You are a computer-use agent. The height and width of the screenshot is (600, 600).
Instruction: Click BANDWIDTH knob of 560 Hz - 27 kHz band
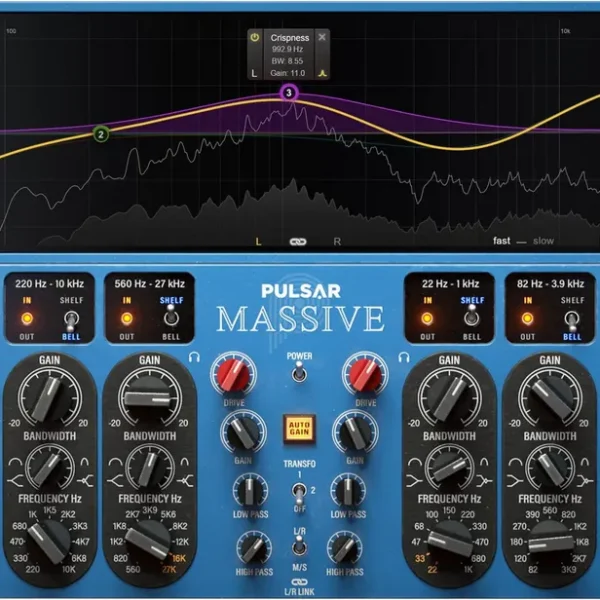[x=150, y=468]
